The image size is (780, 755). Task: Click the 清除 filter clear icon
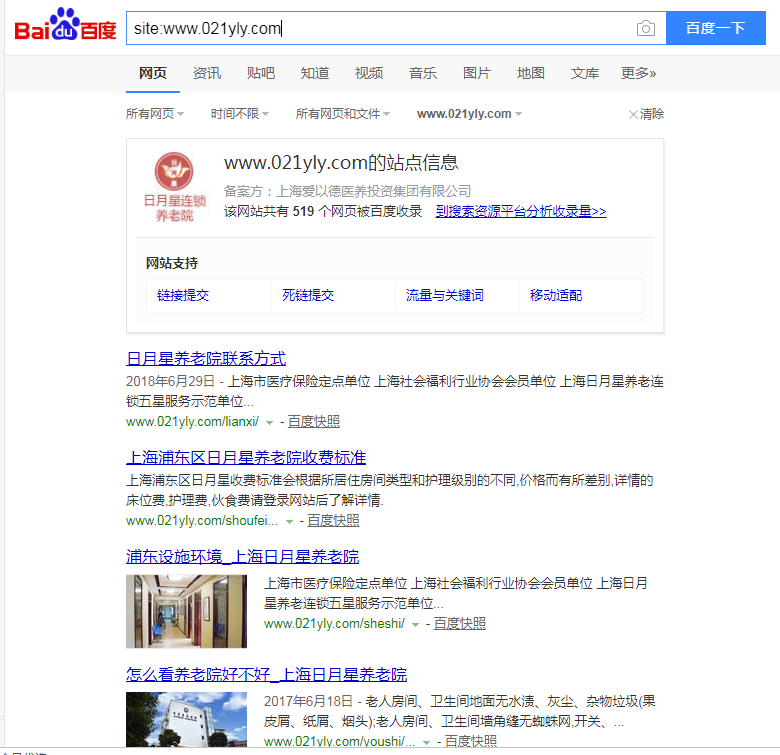click(x=633, y=114)
